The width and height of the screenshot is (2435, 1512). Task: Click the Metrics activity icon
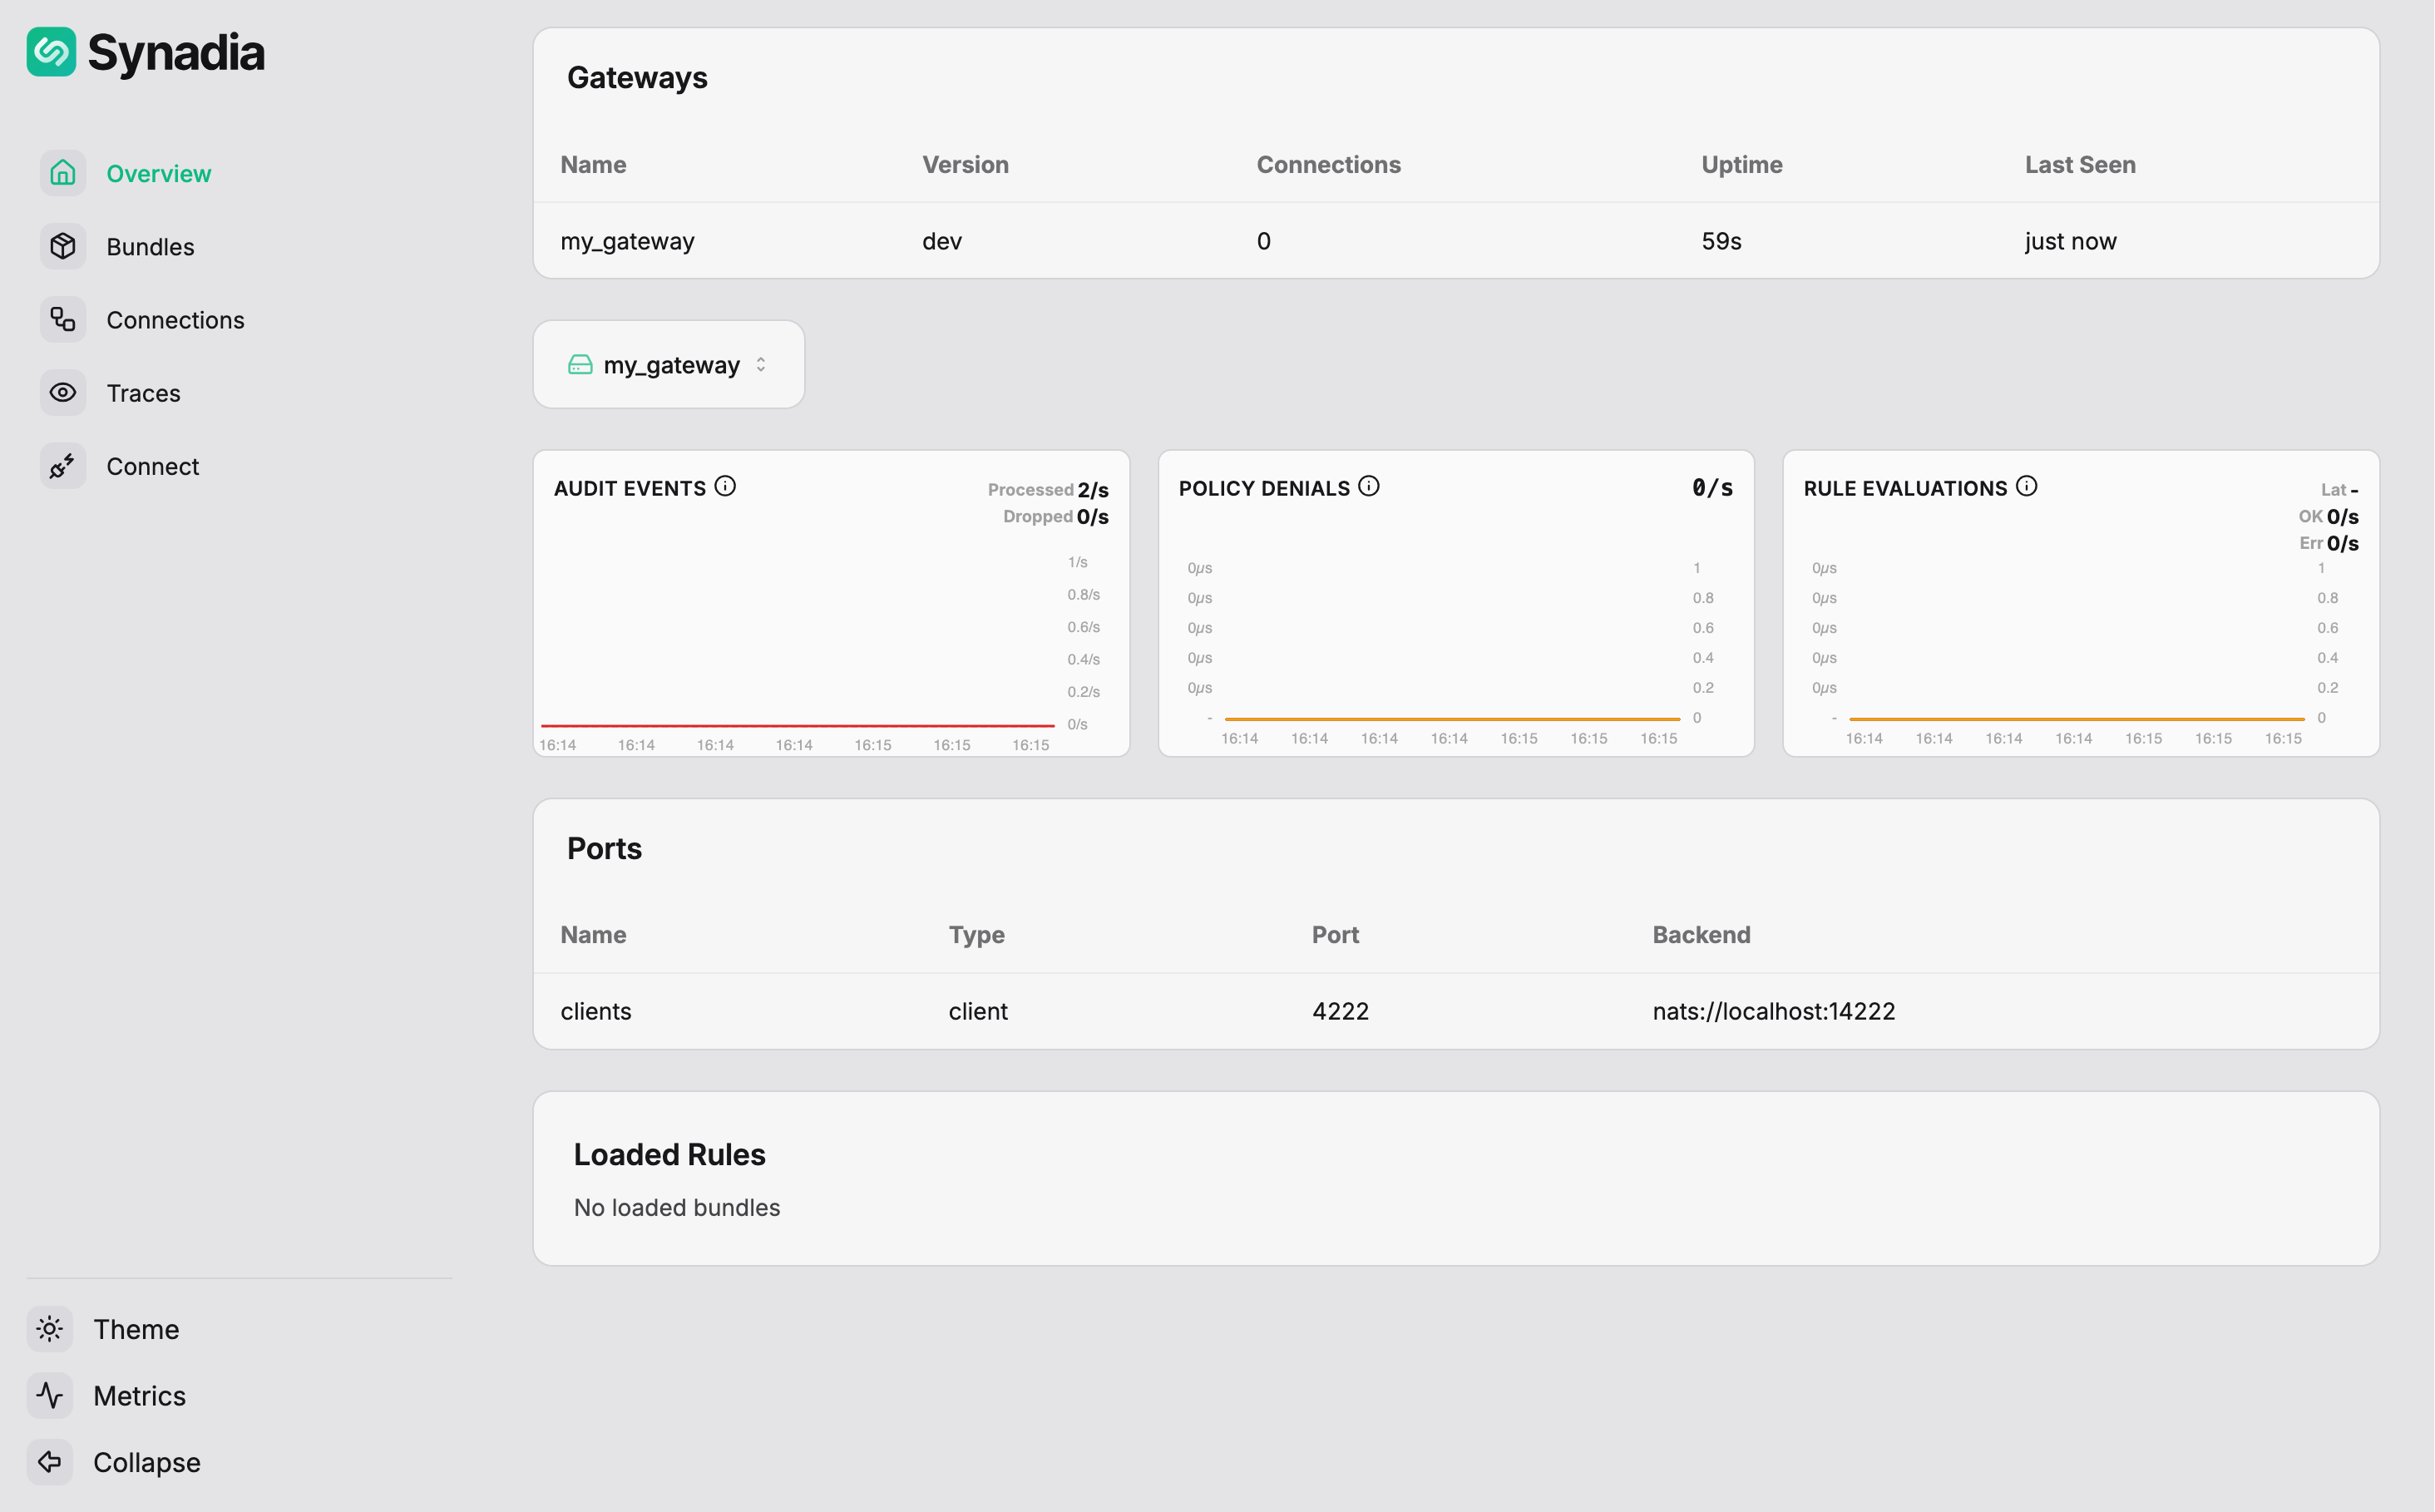(x=50, y=1395)
